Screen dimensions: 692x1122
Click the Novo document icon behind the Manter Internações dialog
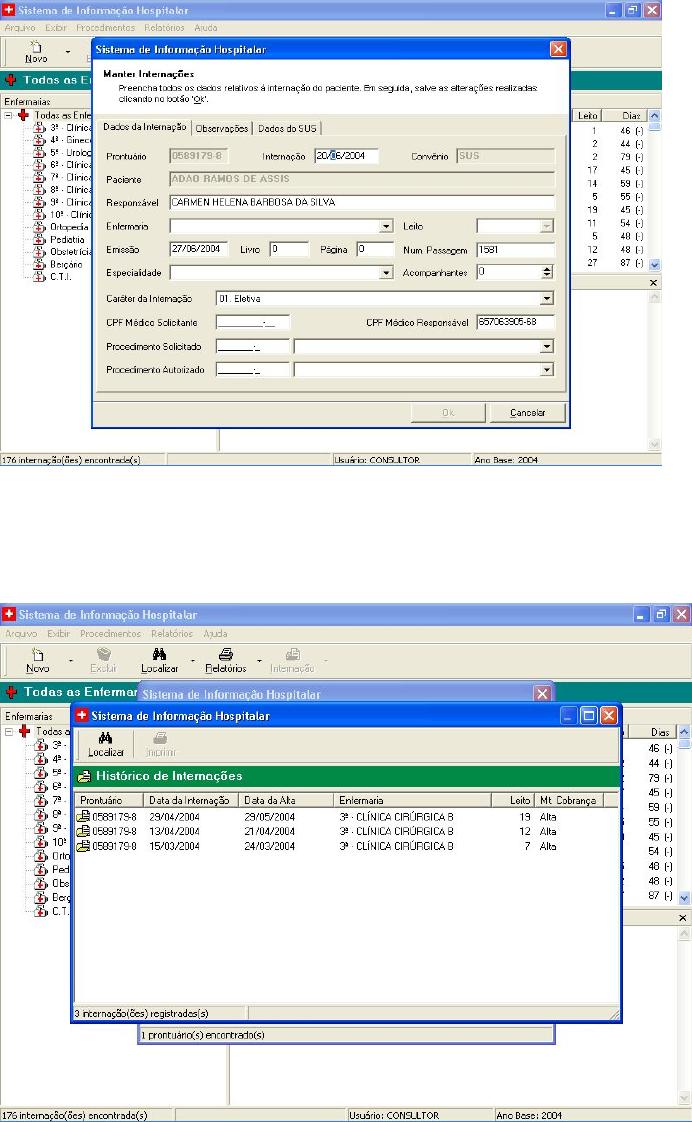point(35,47)
